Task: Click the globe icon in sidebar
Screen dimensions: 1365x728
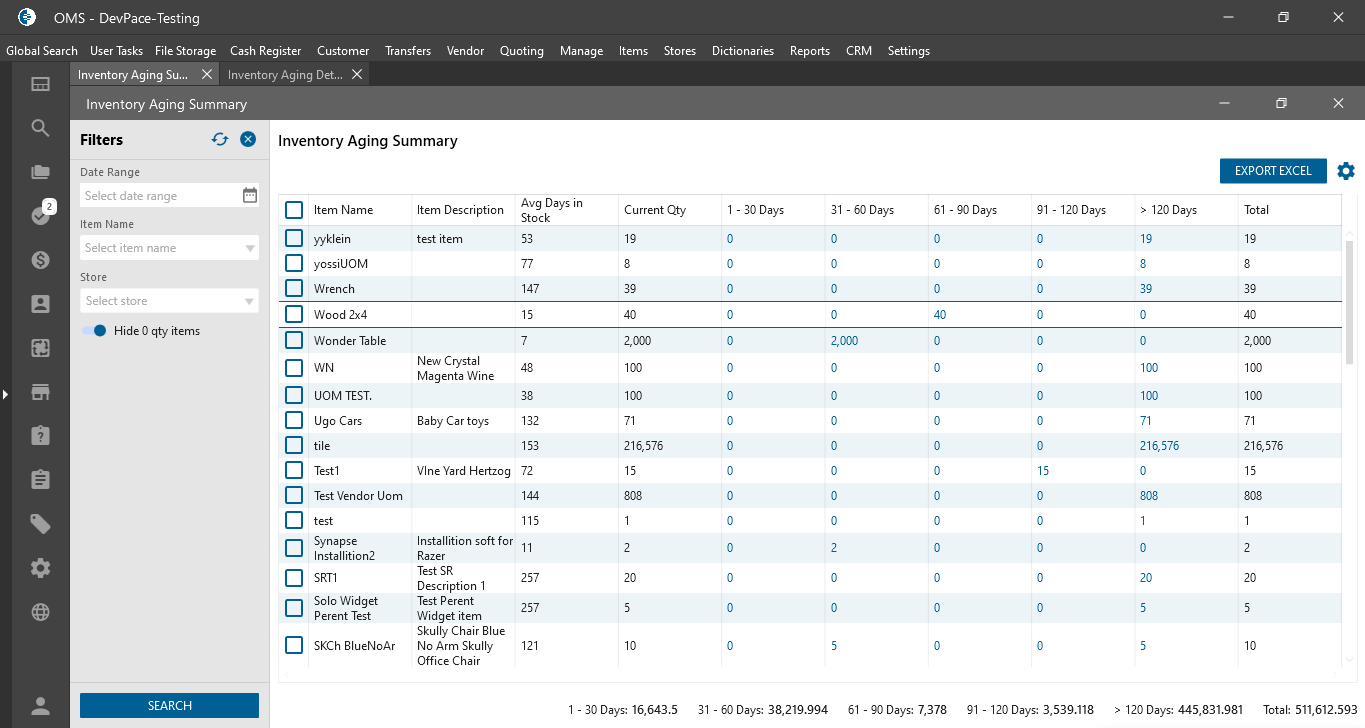Action: point(40,612)
